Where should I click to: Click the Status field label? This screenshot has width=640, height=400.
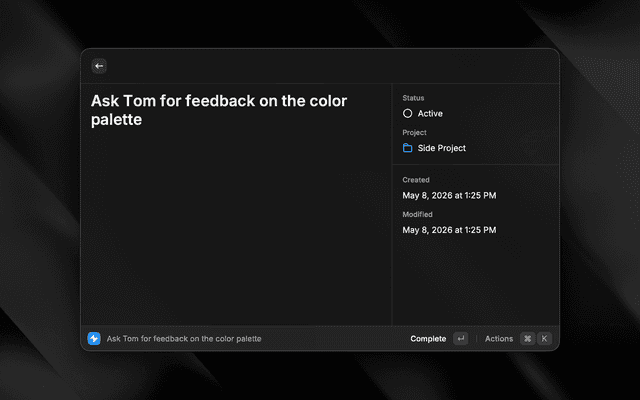pos(413,98)
